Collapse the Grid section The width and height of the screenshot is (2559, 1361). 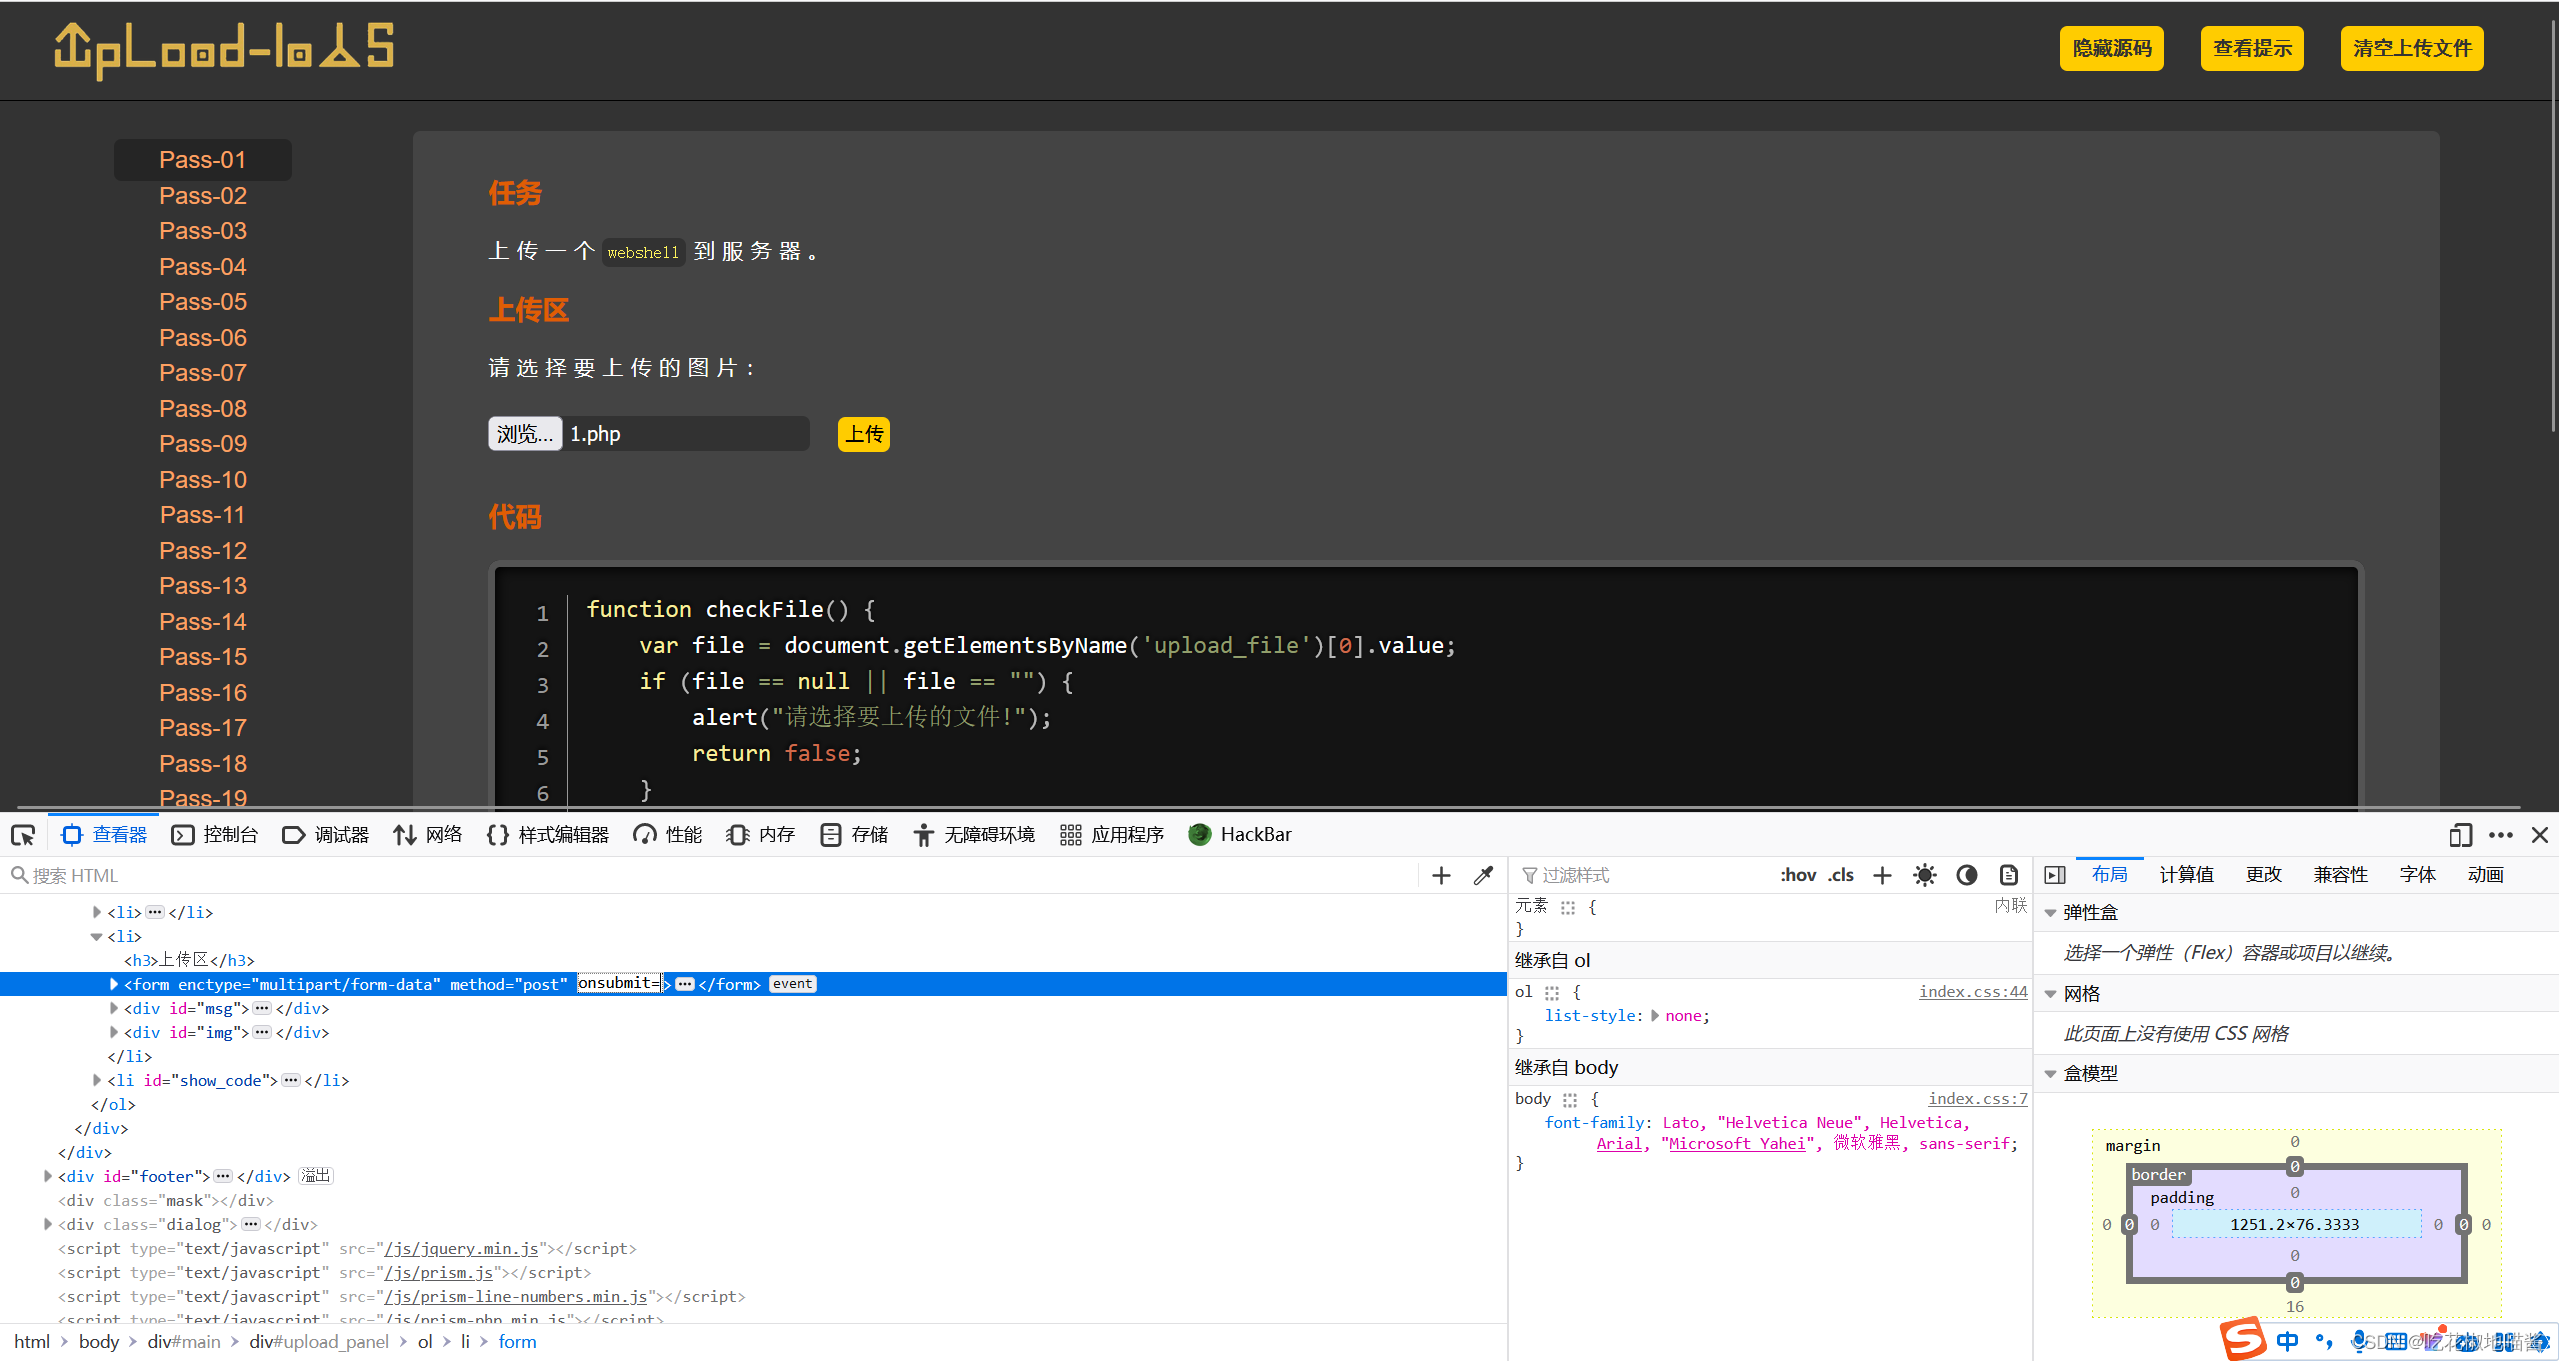[2051, 994]
